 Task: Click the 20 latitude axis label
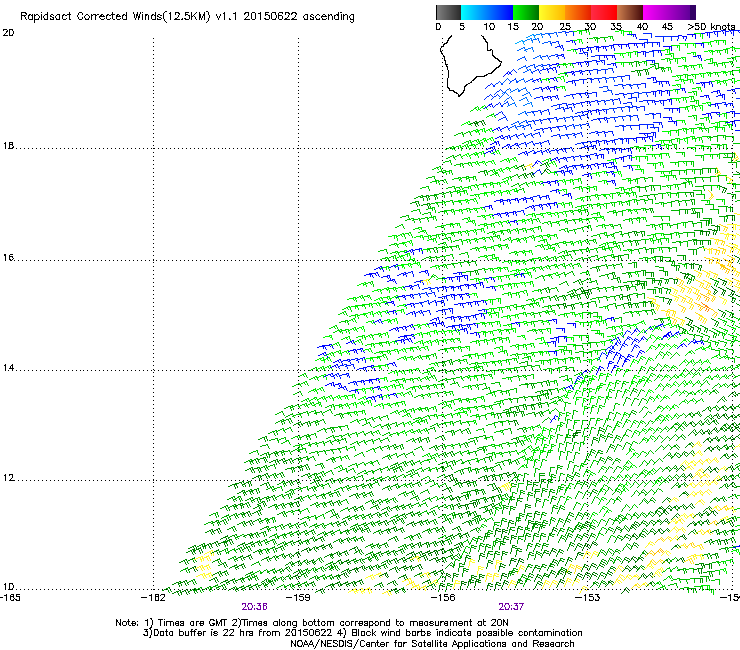pos(8,33)
